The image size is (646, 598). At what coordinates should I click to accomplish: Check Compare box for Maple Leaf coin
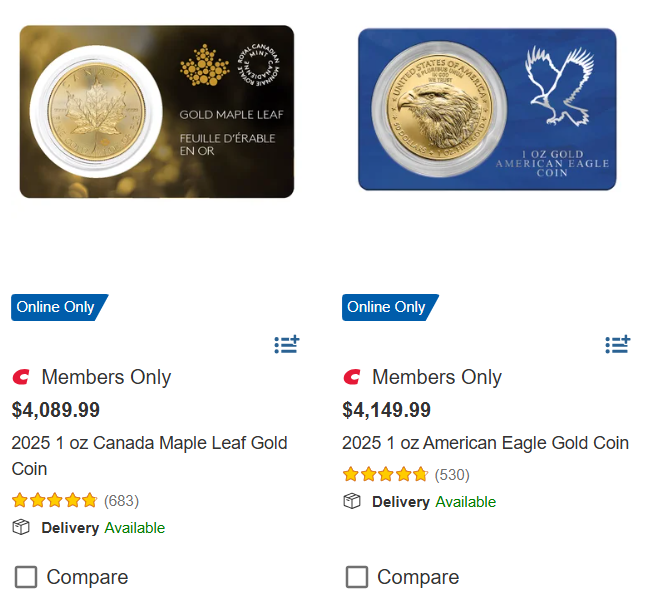[26, 577]
